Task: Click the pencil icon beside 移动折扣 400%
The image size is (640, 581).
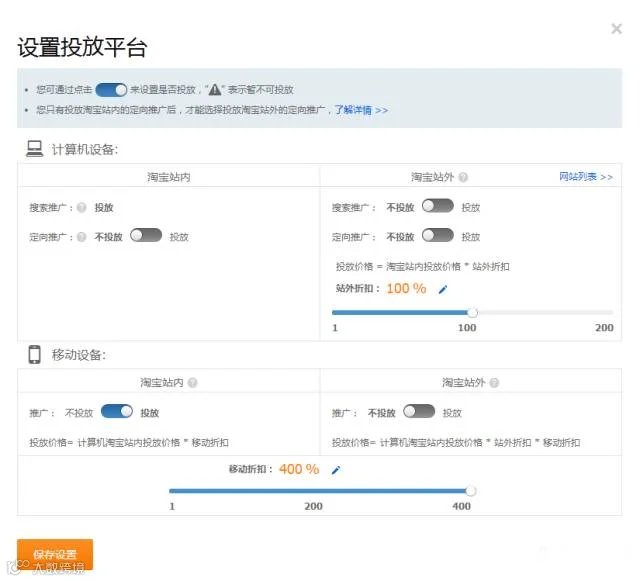Action: pos(336,470)
